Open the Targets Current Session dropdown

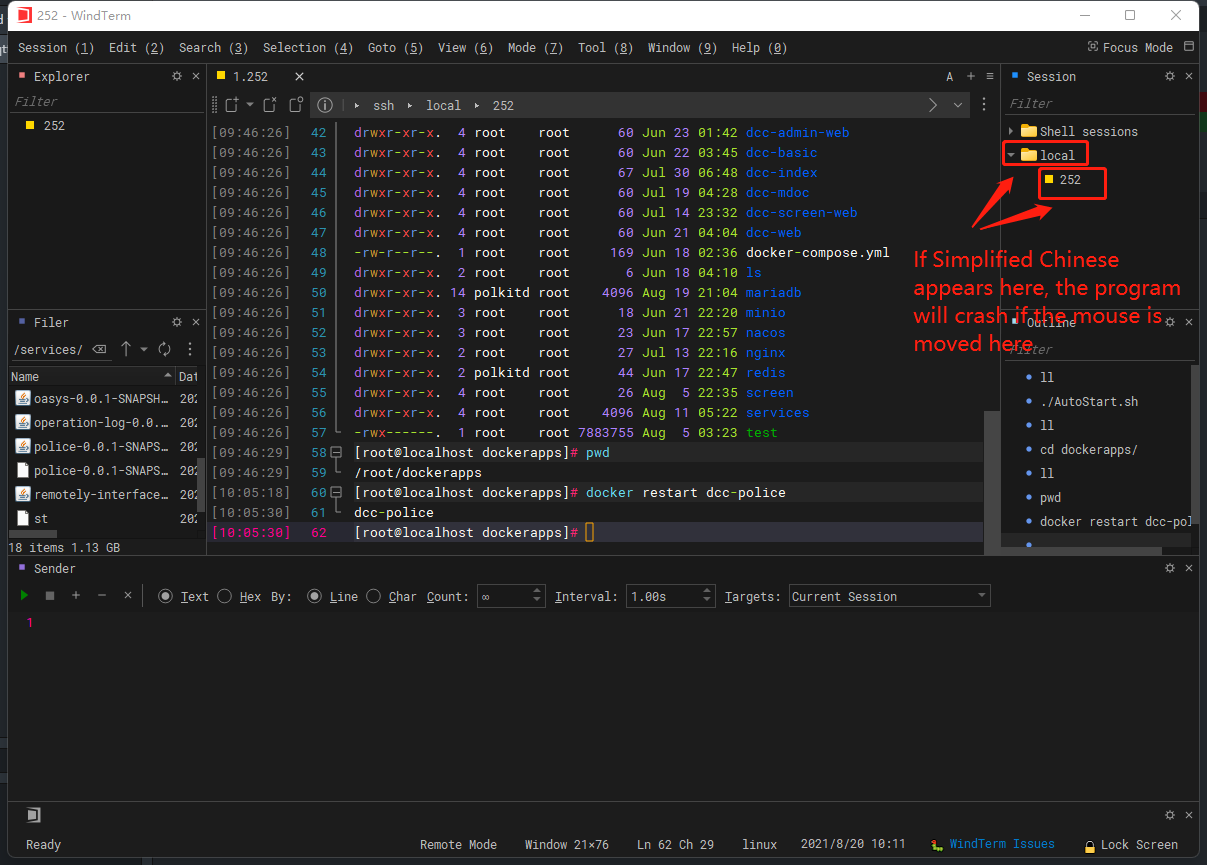tap(890, 596)
